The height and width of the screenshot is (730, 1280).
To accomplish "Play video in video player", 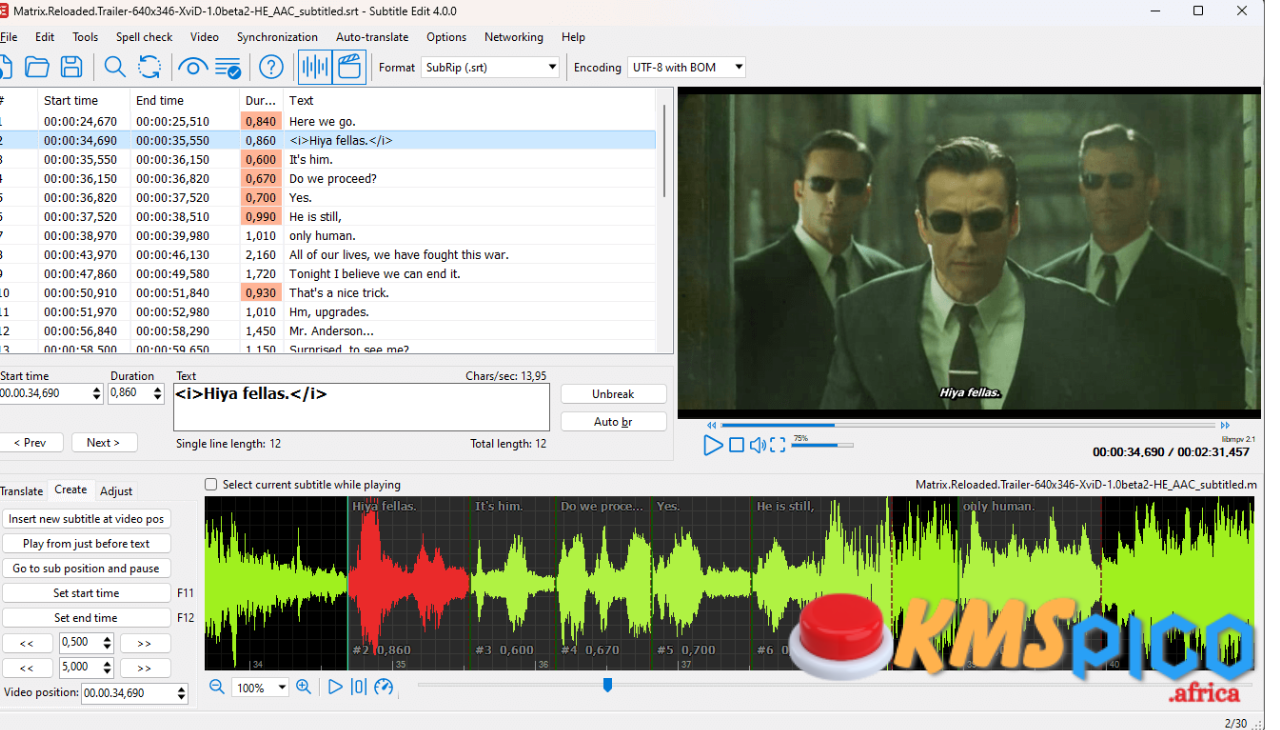I will click(712, 445).
